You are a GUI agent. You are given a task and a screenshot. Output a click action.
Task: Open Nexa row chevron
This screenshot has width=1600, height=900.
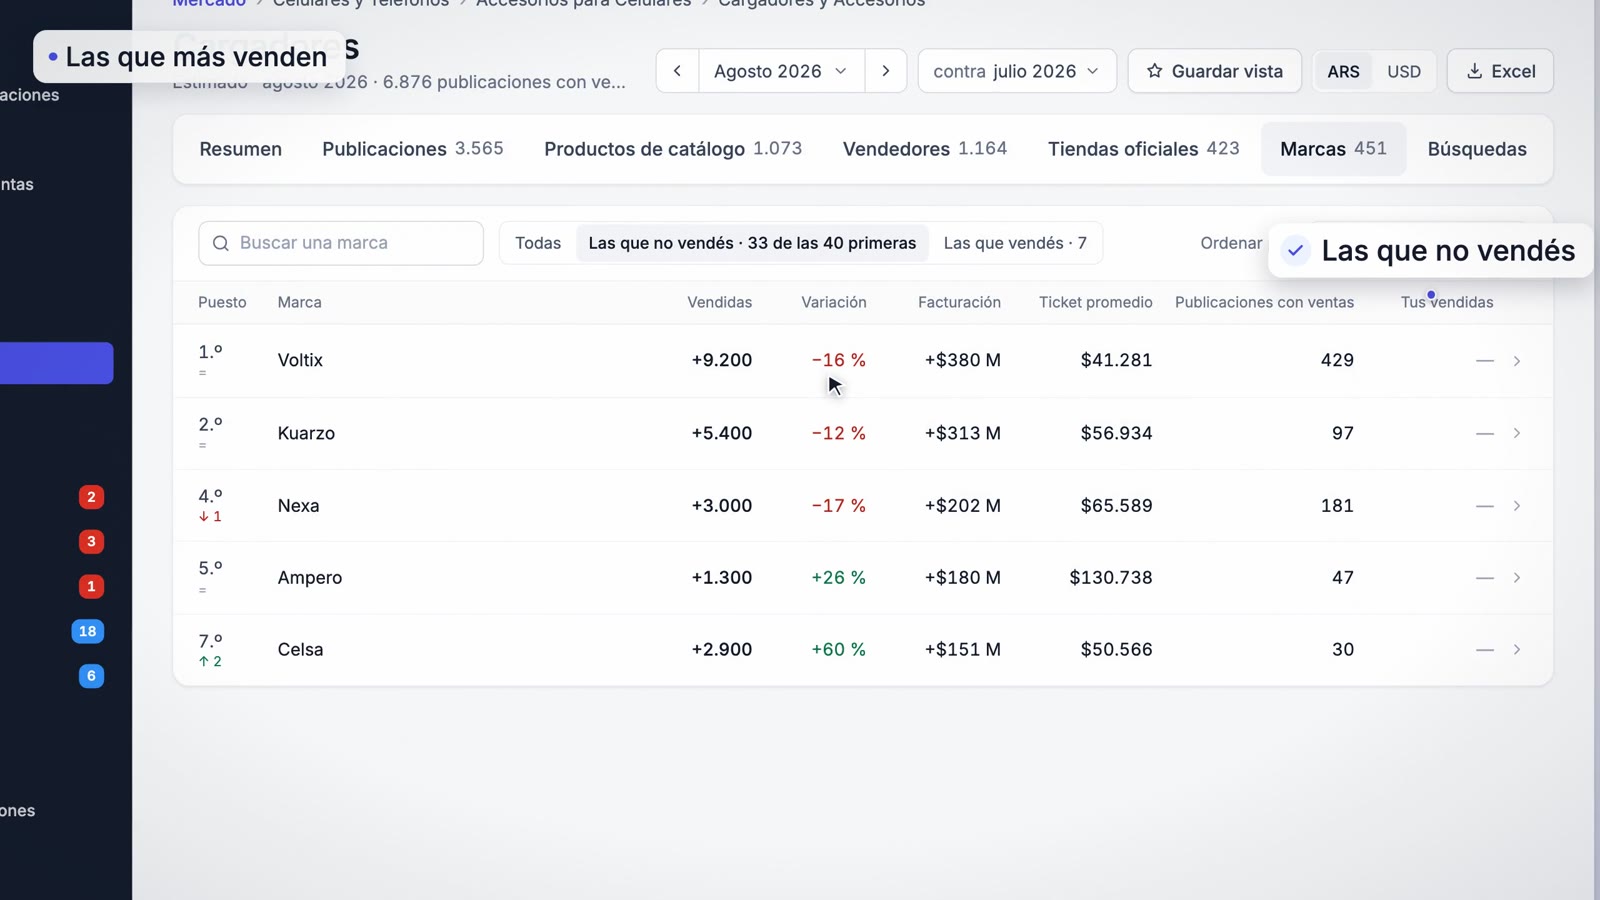[x=1517, y=506]
